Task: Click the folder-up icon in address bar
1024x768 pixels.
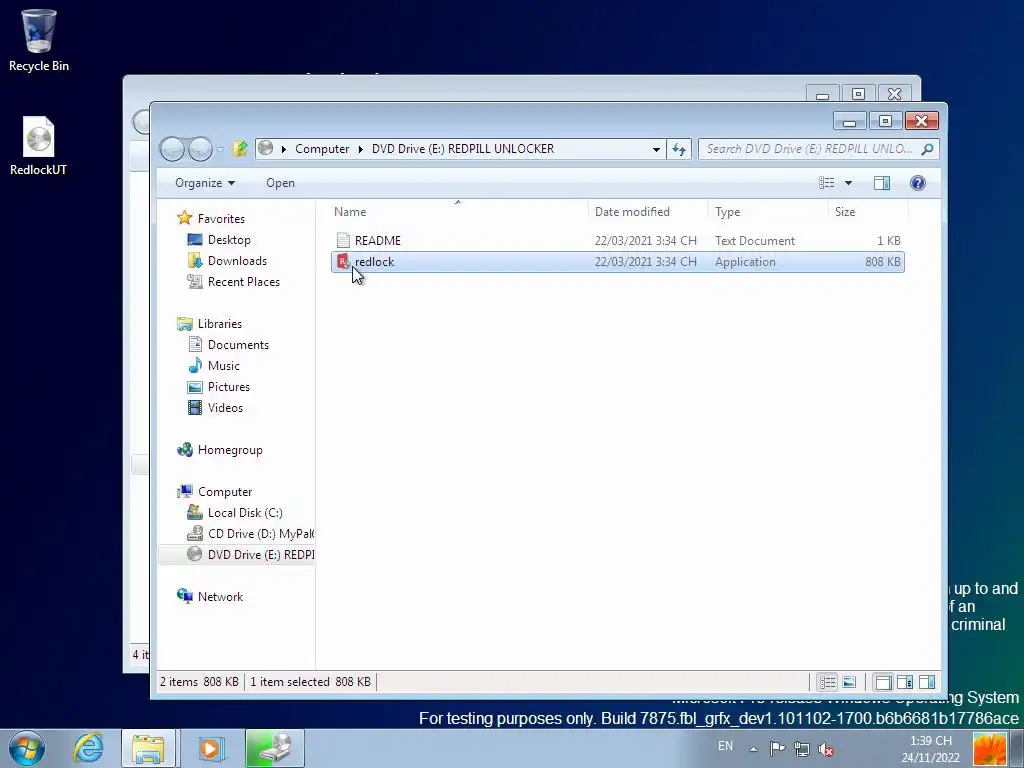Action: [x=240, y=149]
